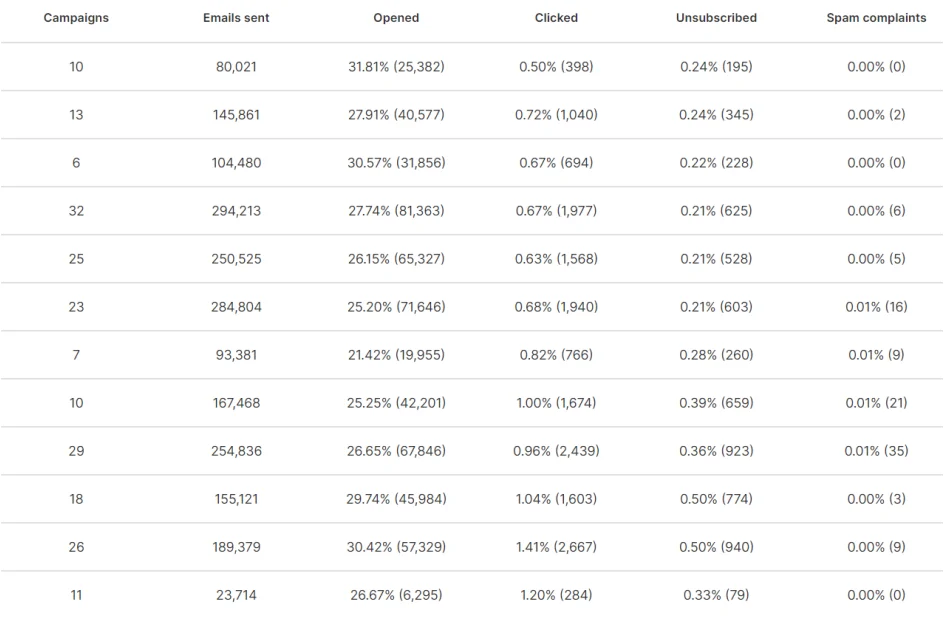Sort by the Emails sent column header
Image resolution: width=950 pixels, height=620 pixels.
click(236, 18)
